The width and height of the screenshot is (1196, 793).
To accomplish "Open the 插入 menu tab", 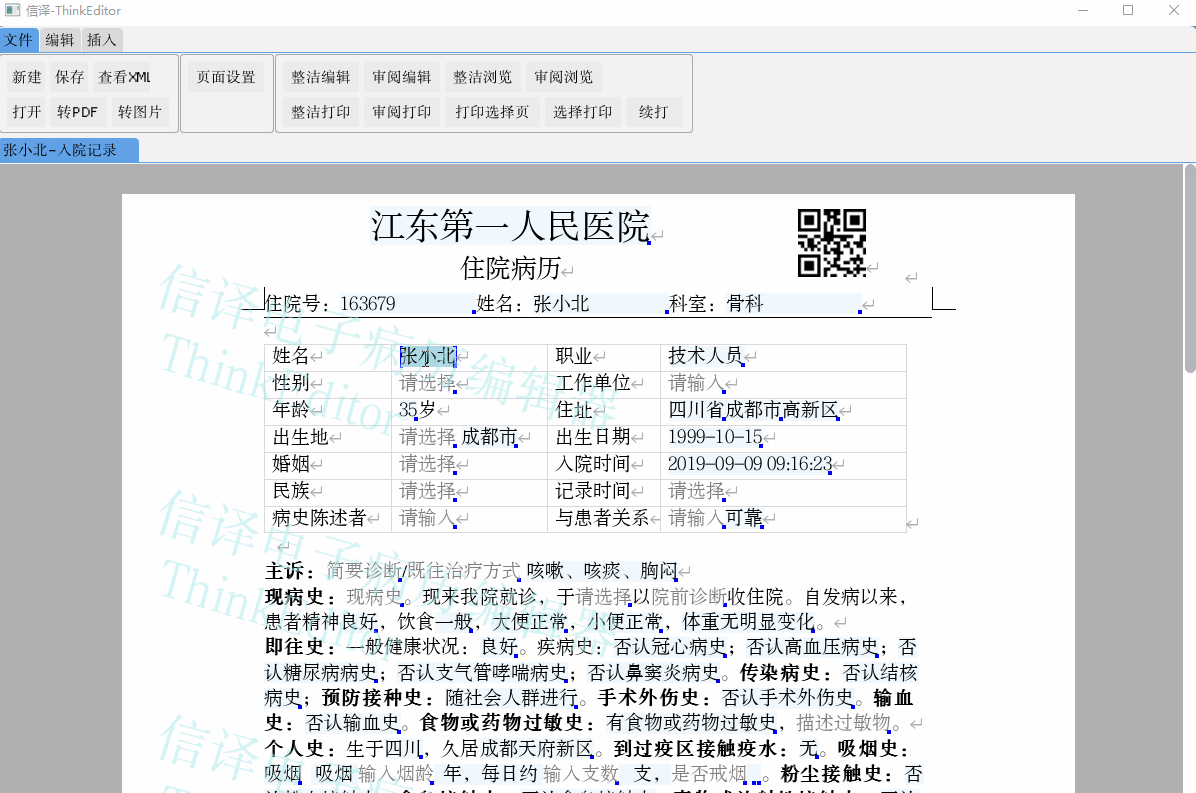I will tap(101, 40).
